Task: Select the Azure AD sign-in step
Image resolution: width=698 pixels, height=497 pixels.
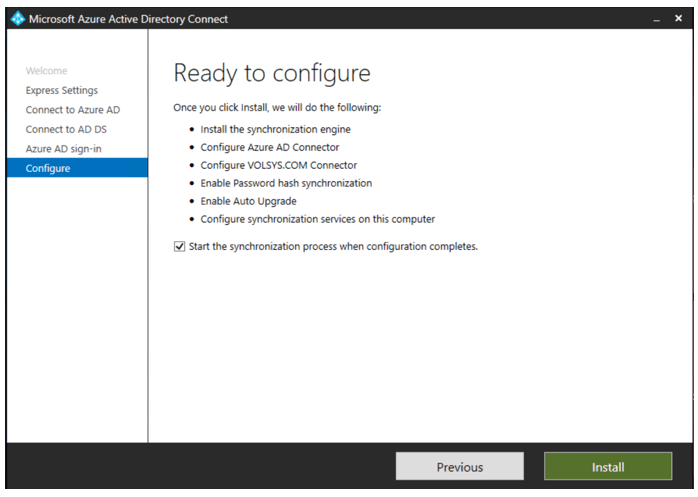Action: pos(64,149)
